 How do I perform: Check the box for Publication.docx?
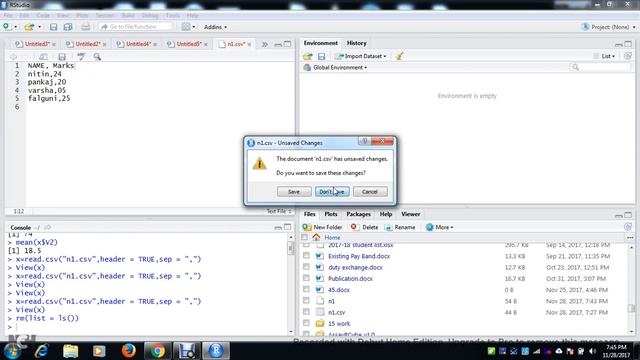(x=306, y=278)
